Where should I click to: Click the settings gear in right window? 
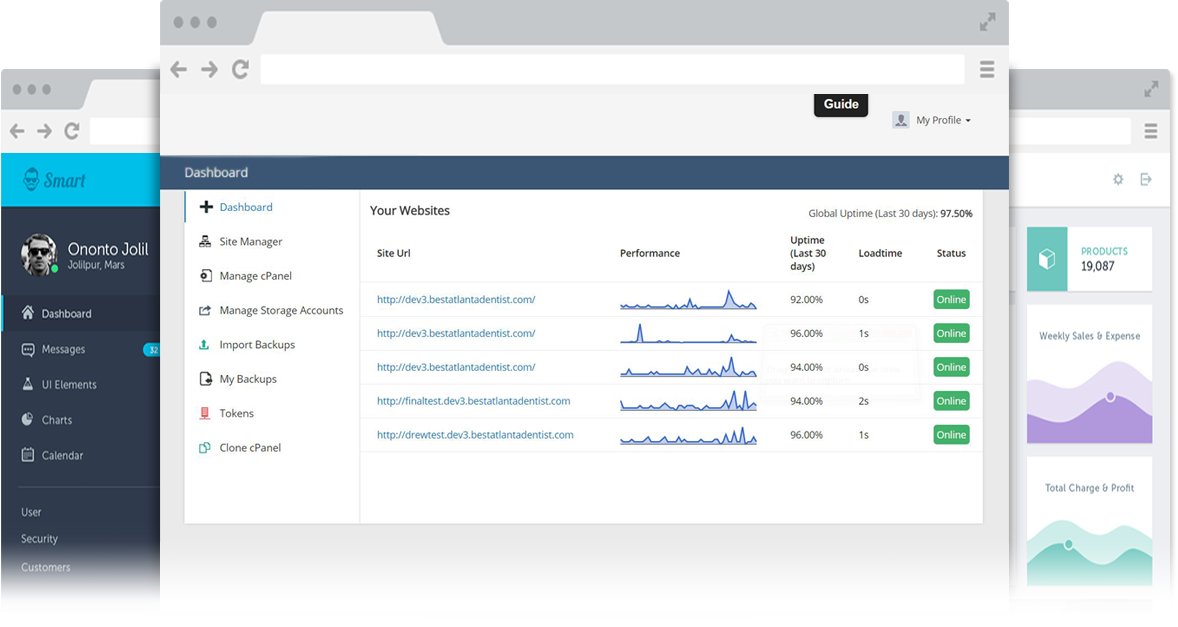pyautogui.click(x=1118, y=179)
